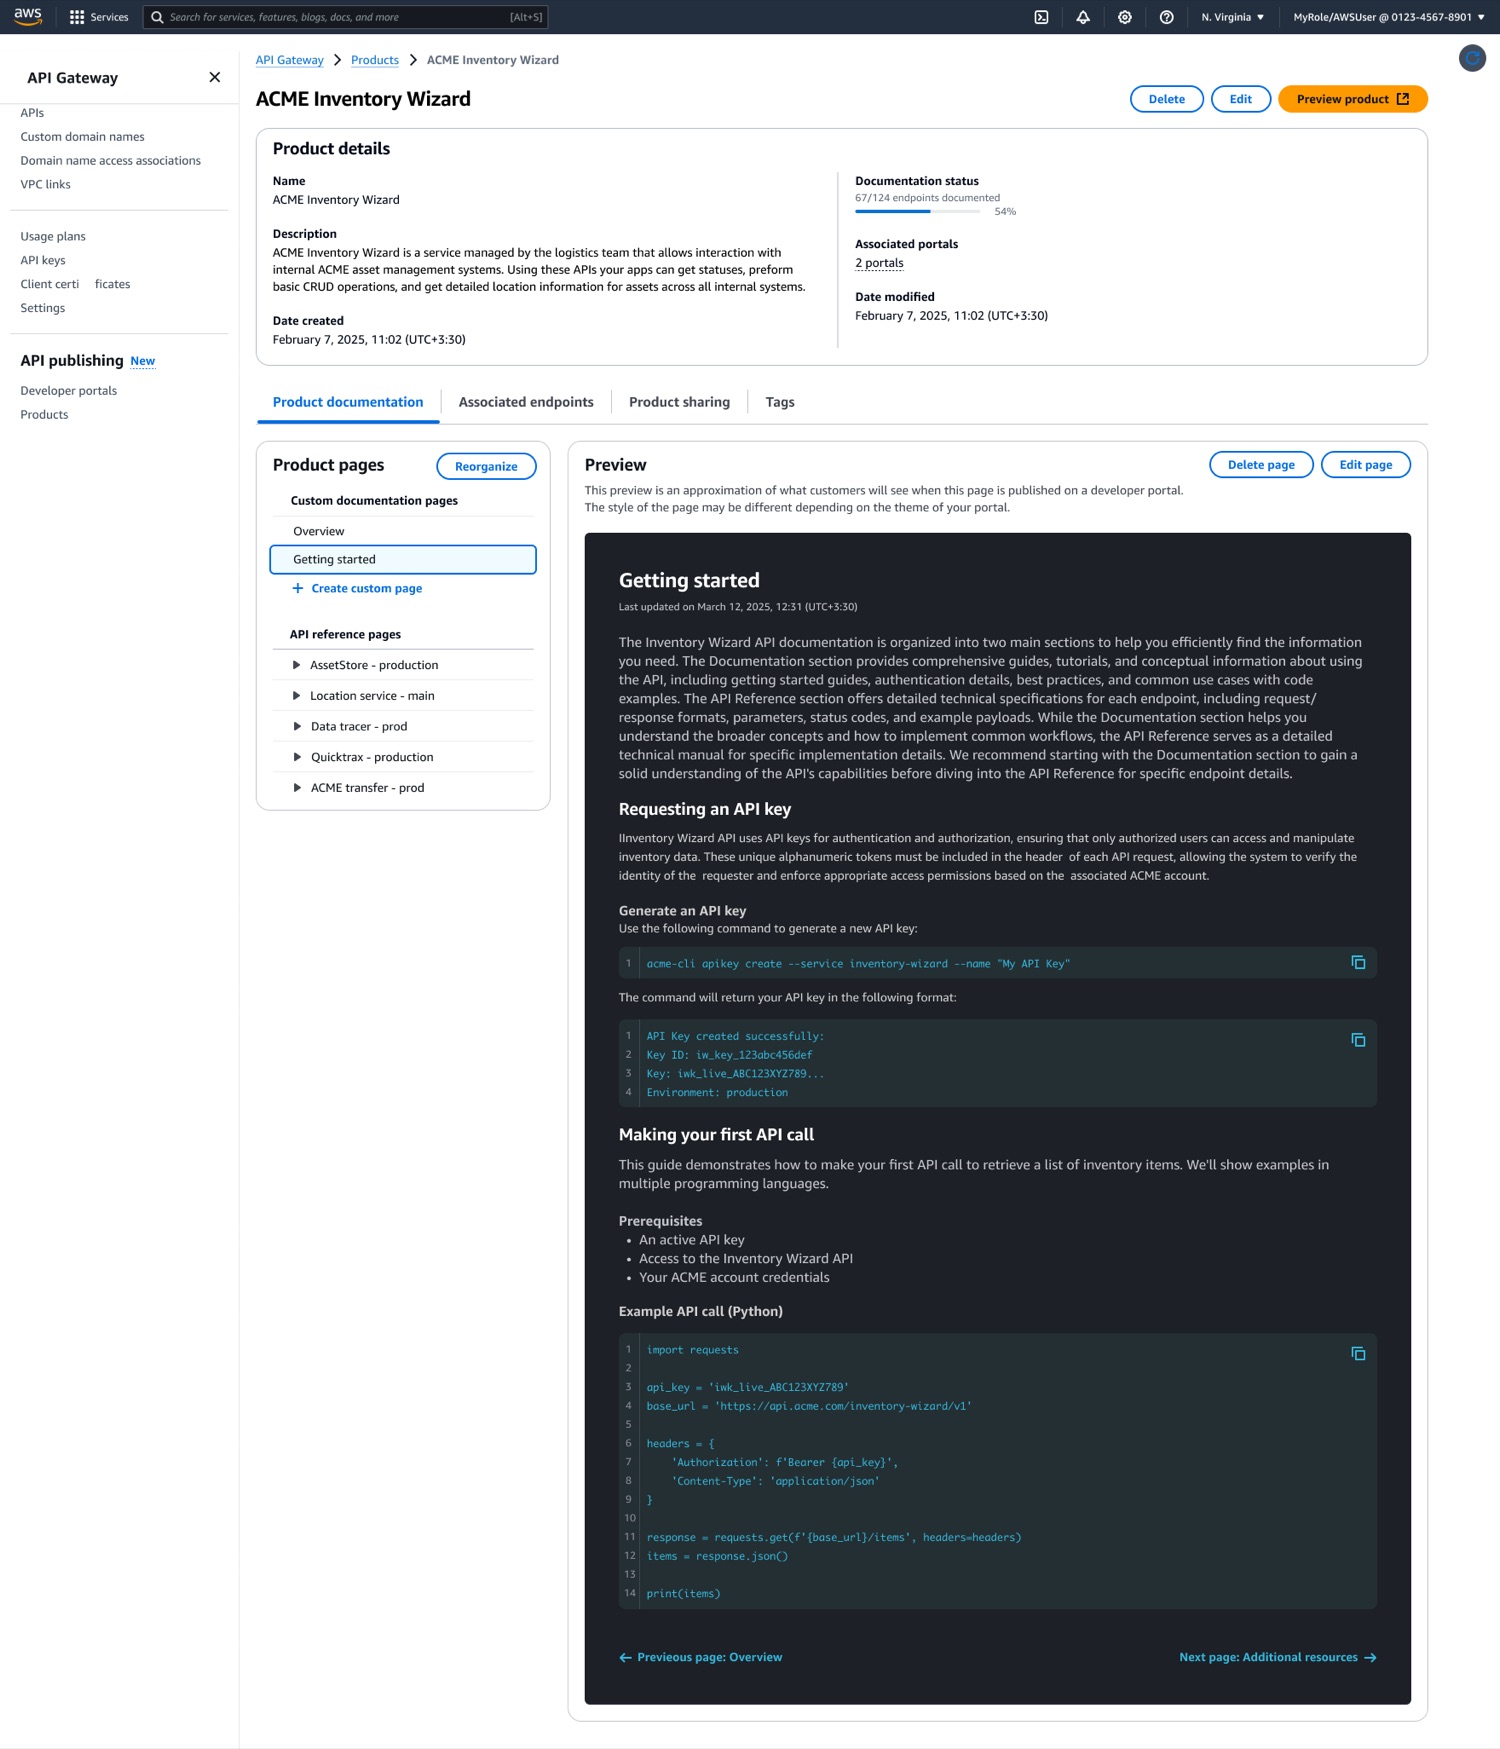Follow Products breadcrumb link
The height and width of the screenshot is (1749, 1500).
375,60
